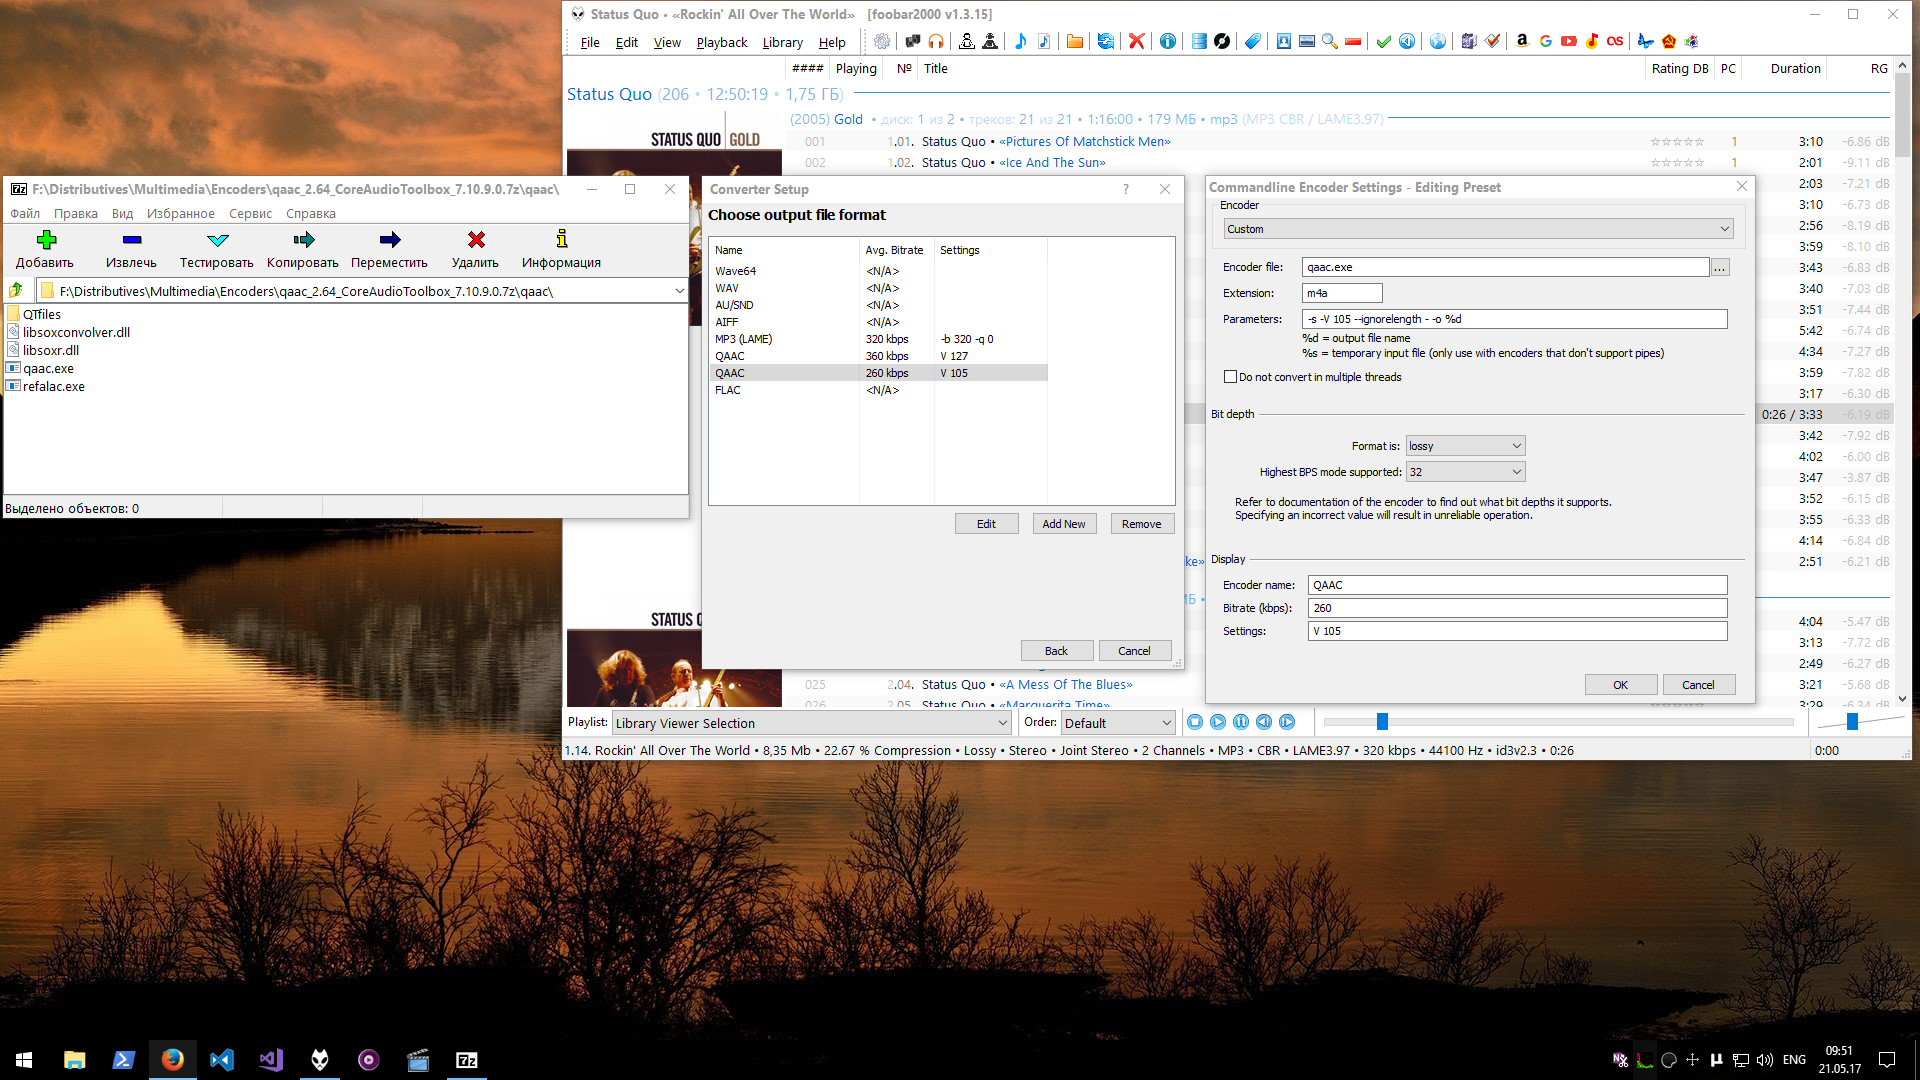Click the magnifying glass search icon

pyautogui.click(x=1330, y=41)
